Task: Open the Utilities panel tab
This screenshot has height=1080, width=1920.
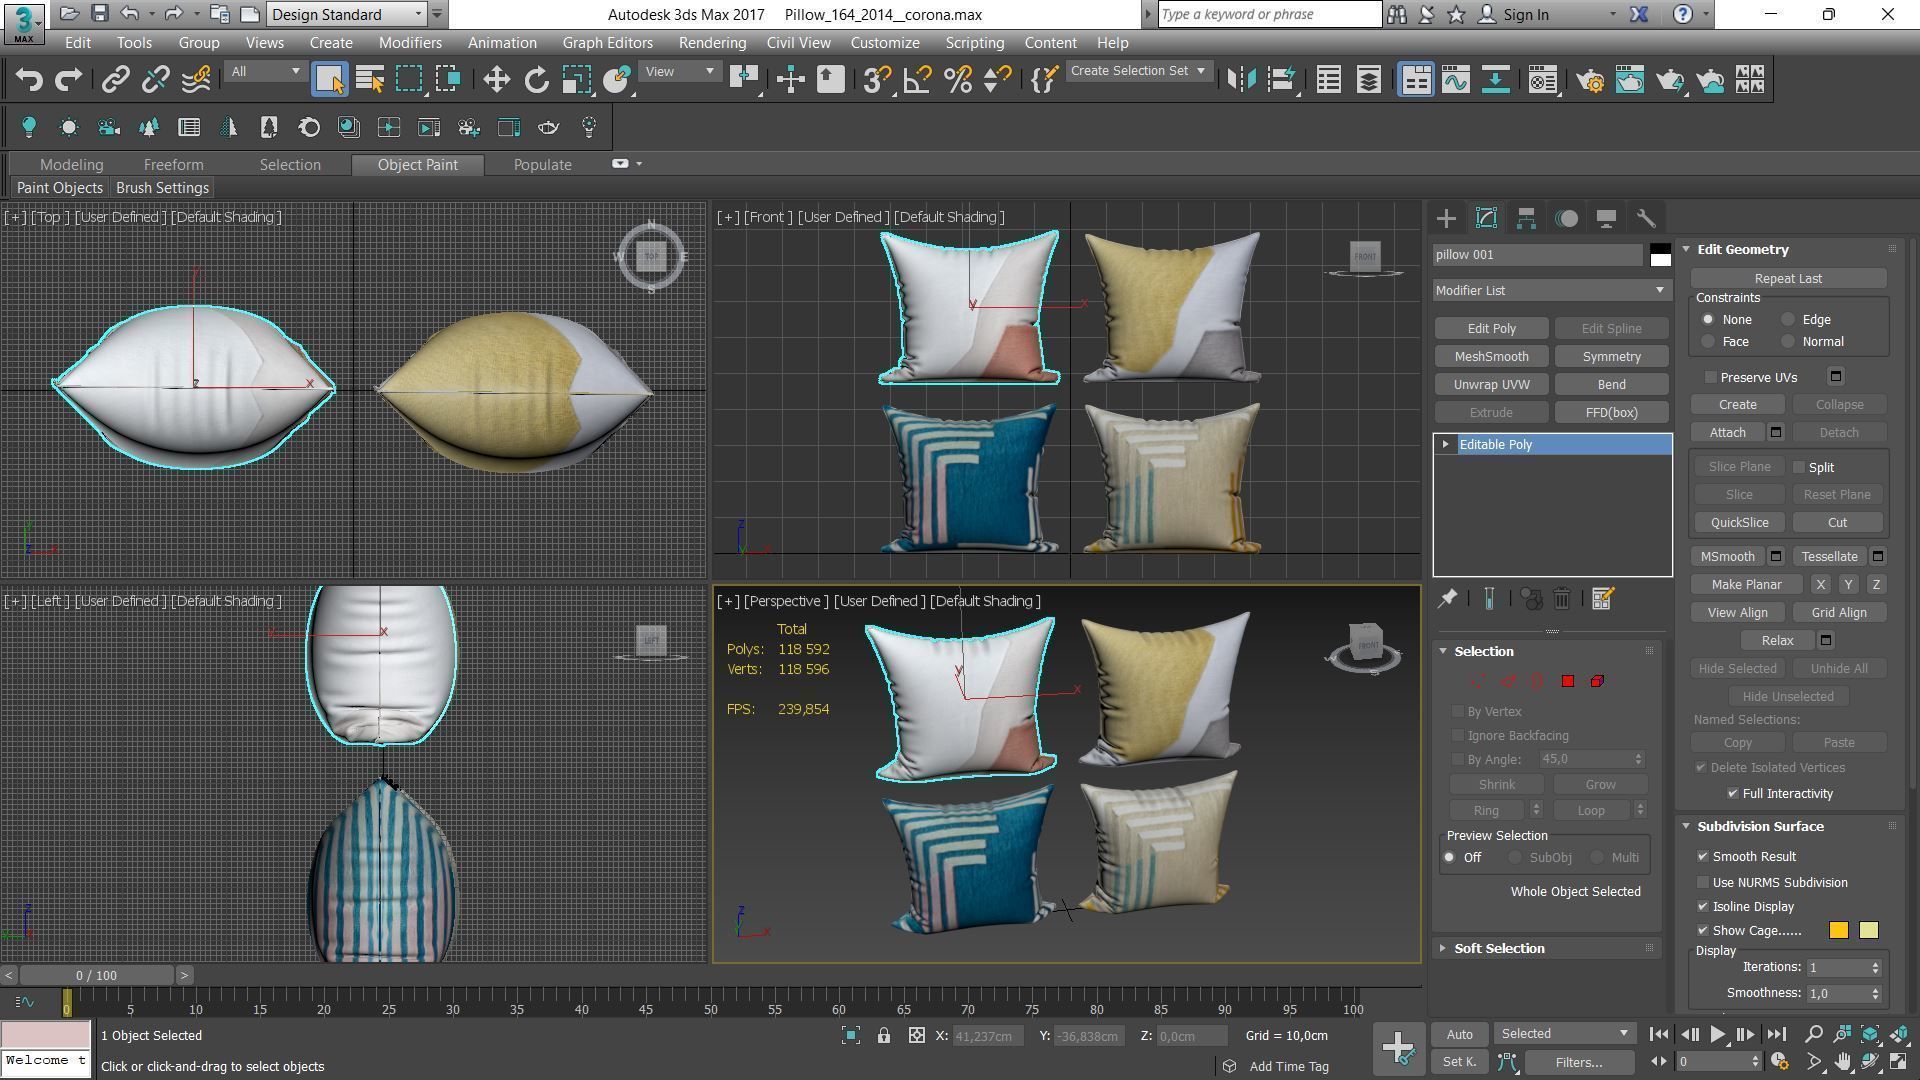Action: (1646, 218)
